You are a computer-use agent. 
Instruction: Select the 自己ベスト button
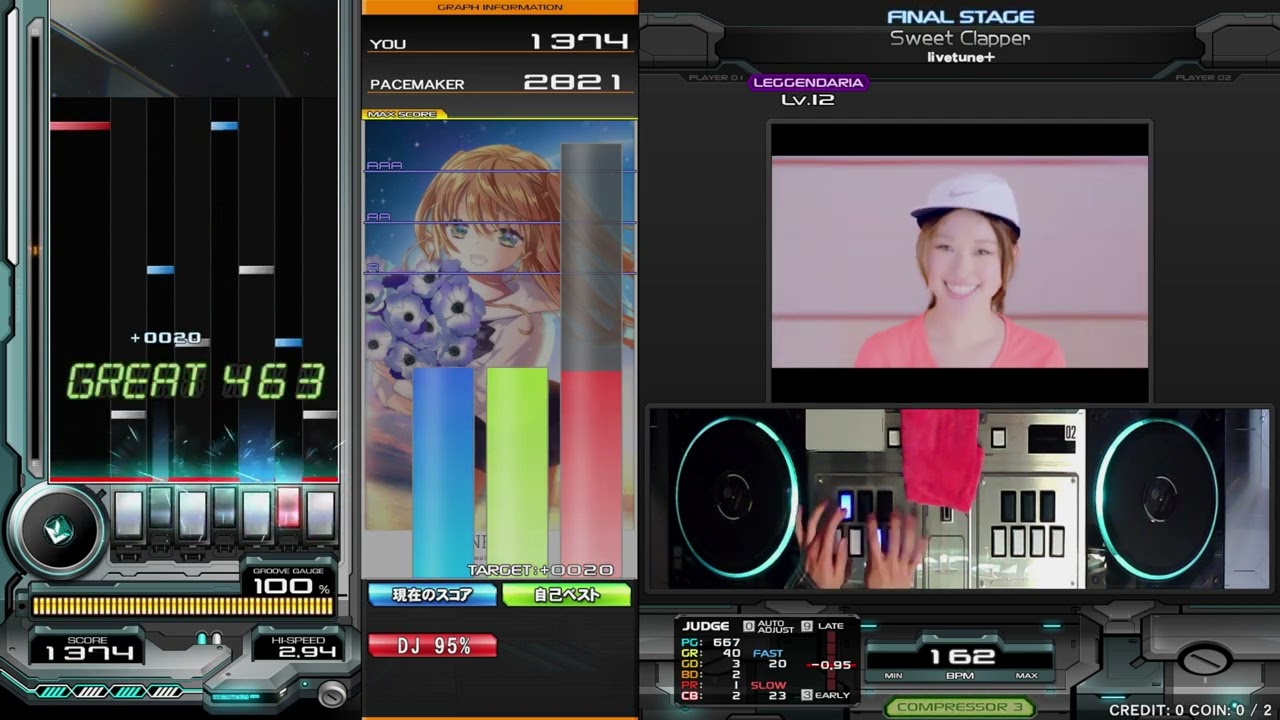coord(566,595)
